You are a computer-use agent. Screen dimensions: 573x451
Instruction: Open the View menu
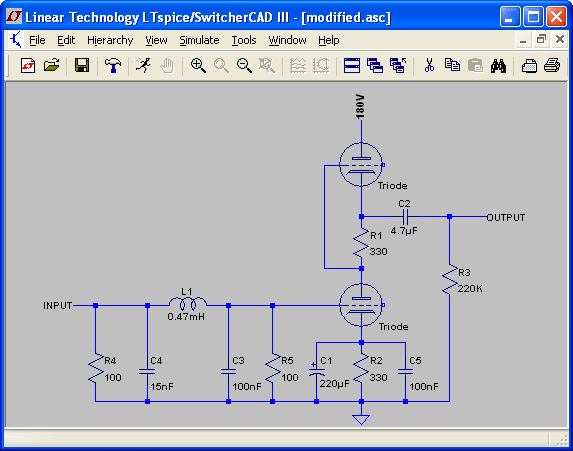tap(156, 40)
